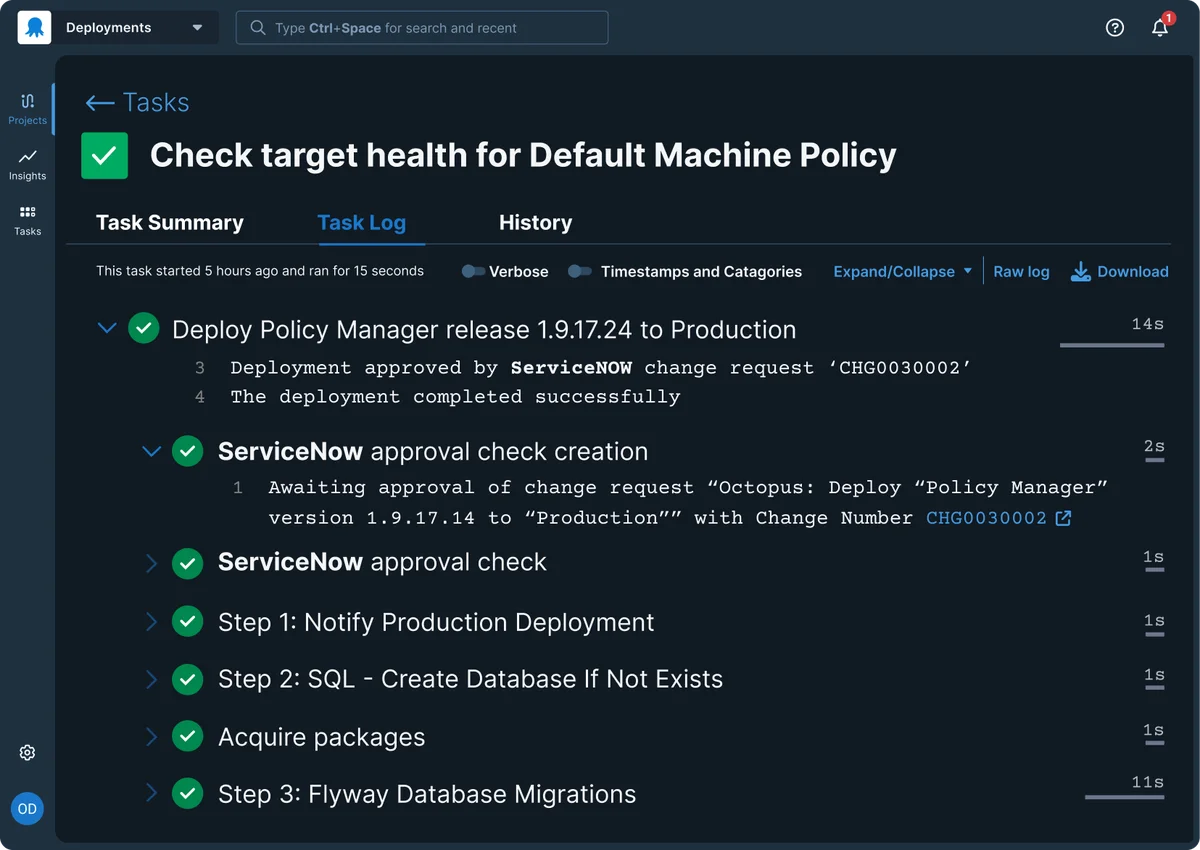Select log line 'Deployment approved by ServiceNOW'
1200x850 pixels.
click(x=601, y=368)
